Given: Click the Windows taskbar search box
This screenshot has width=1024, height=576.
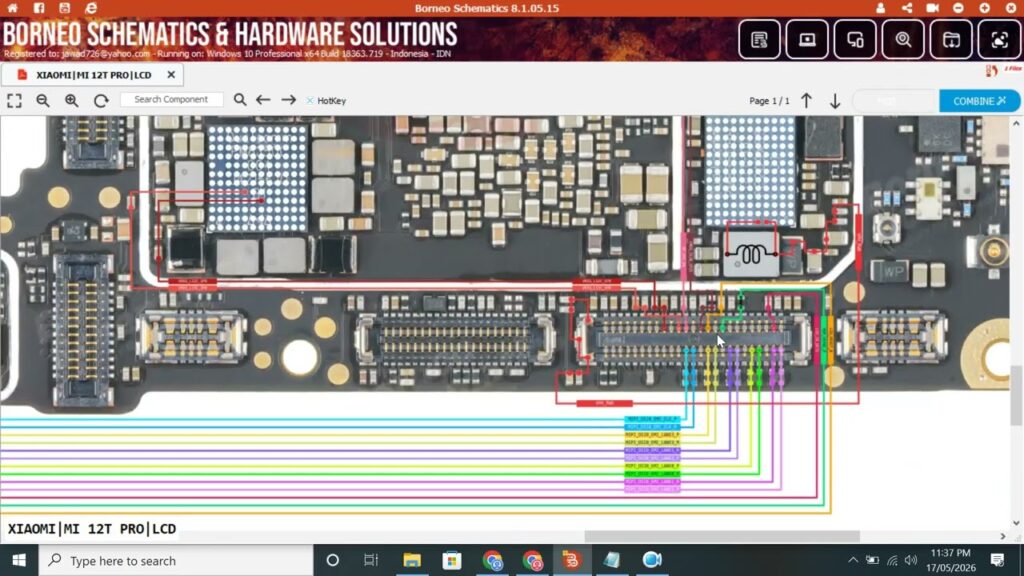Looking at the screenshot, I should point(176,560).
